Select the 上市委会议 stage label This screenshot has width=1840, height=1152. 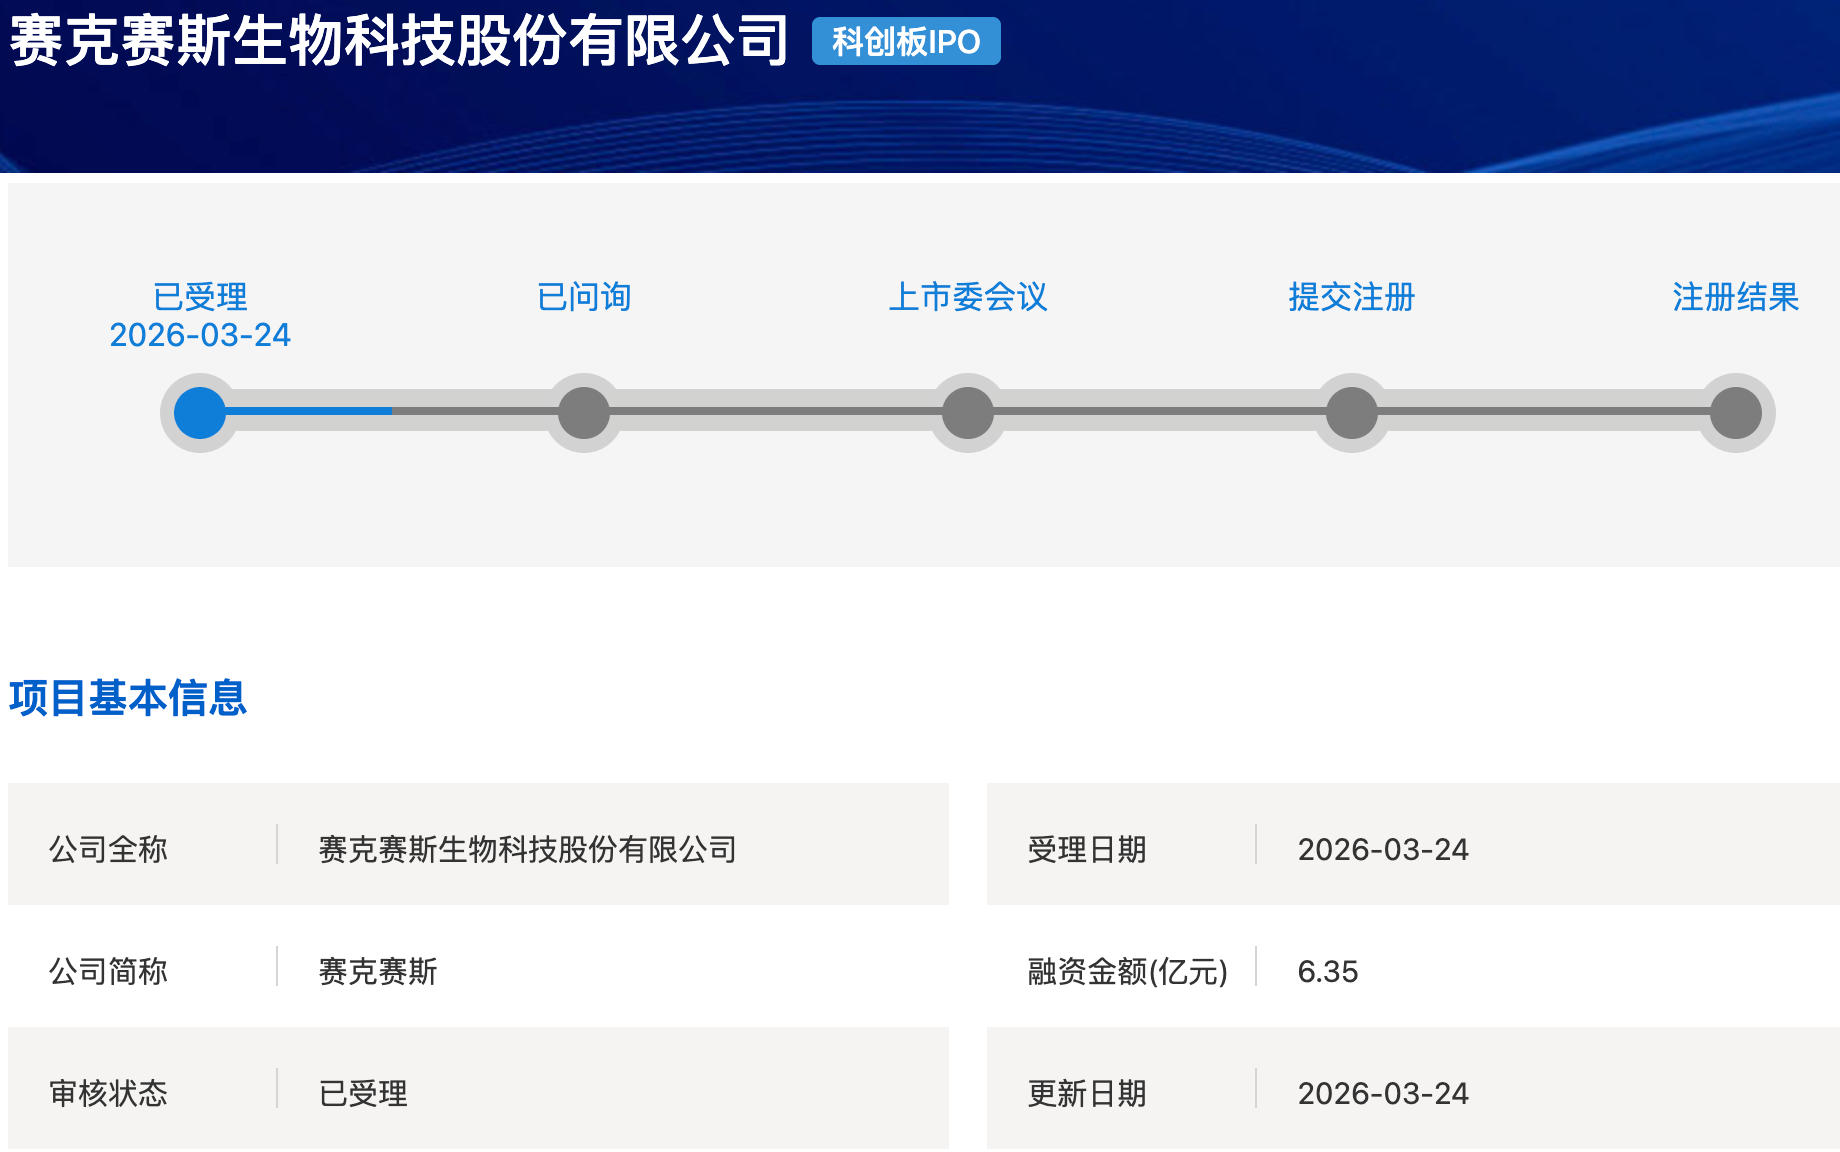(968, 297)
